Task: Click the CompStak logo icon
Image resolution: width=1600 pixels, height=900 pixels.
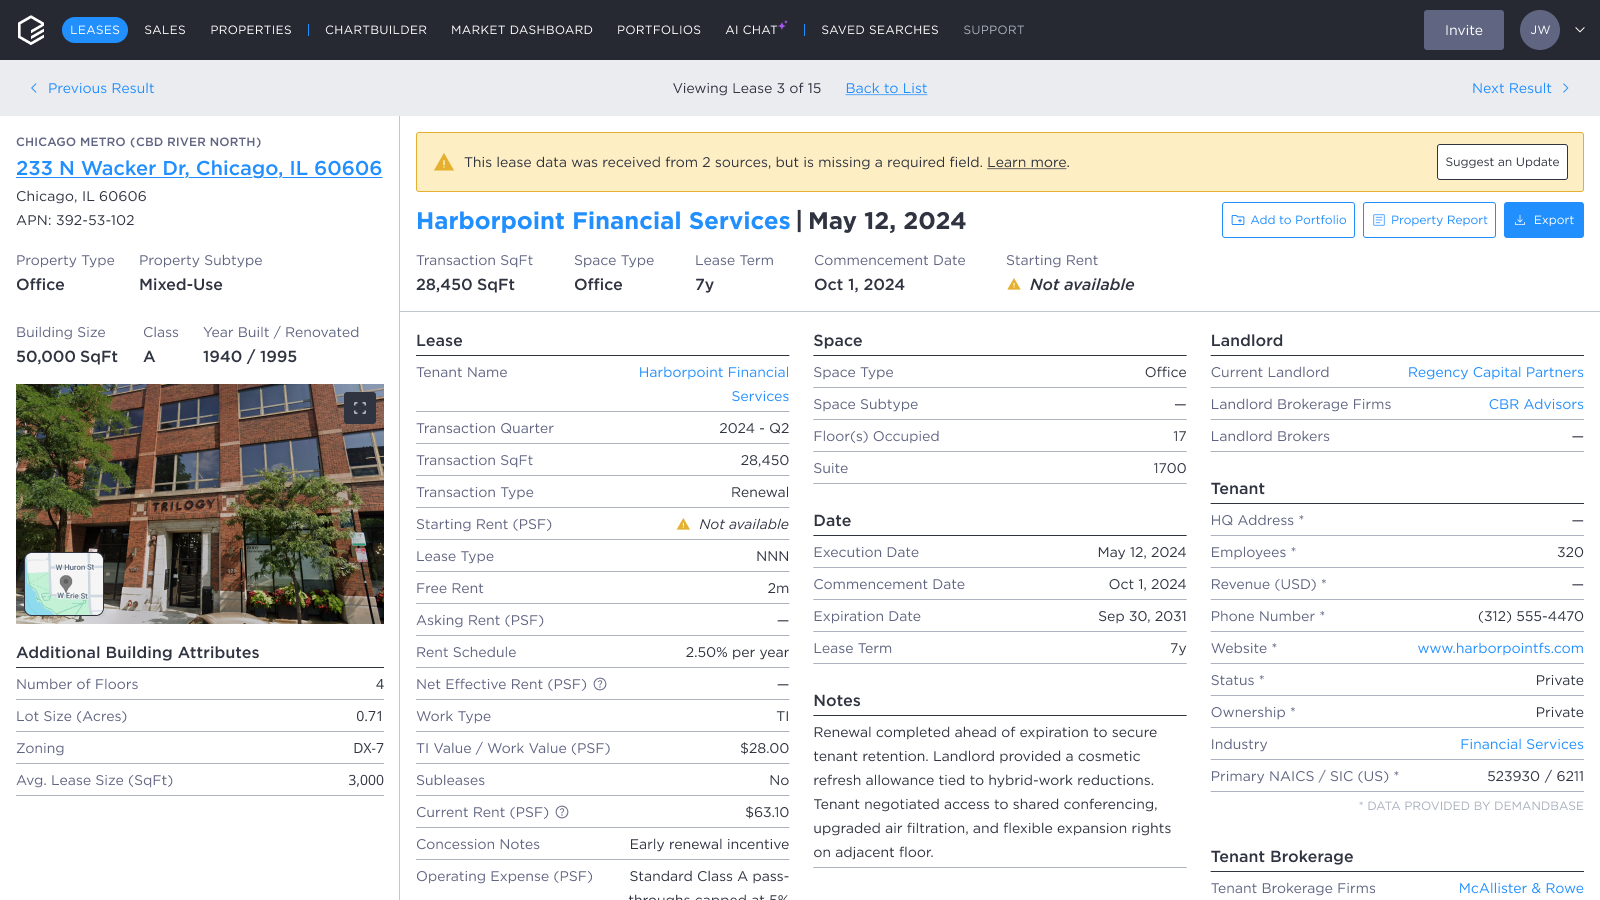Action: pos(31,30)
